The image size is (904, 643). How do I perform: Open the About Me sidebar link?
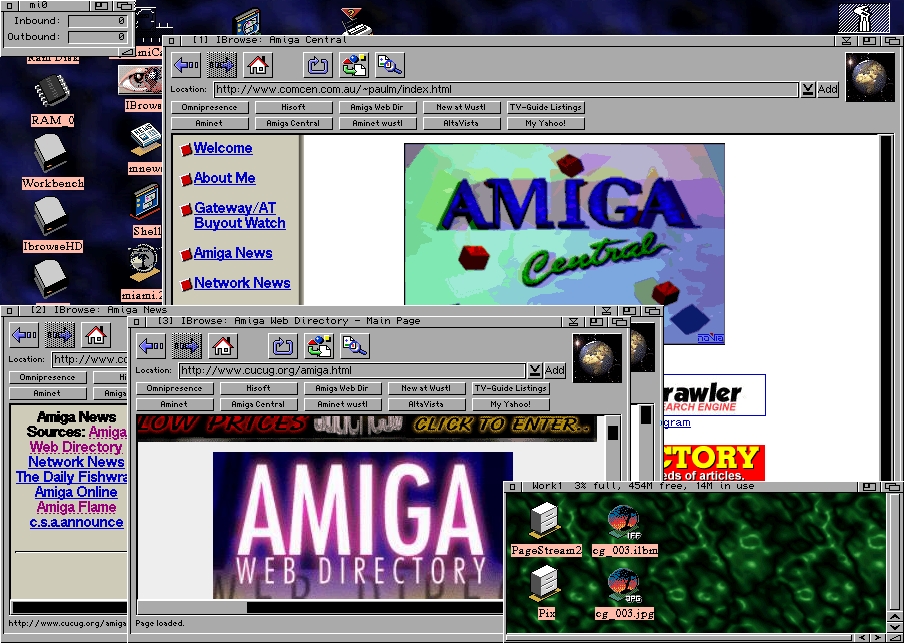point(224,178)
